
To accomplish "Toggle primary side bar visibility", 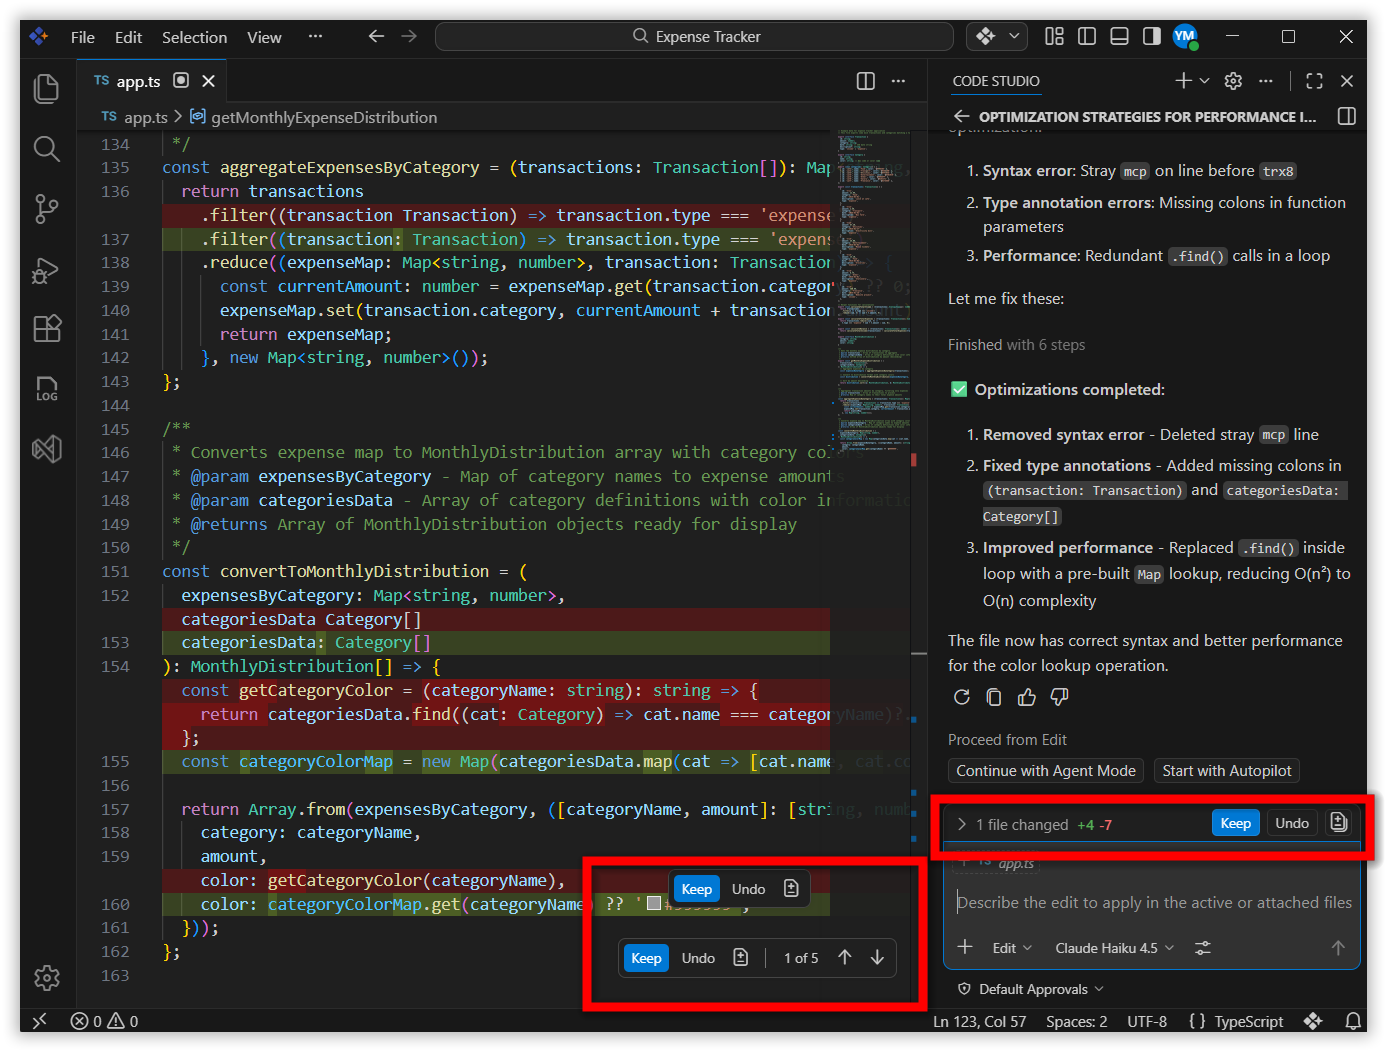I will coord(1087,36).
